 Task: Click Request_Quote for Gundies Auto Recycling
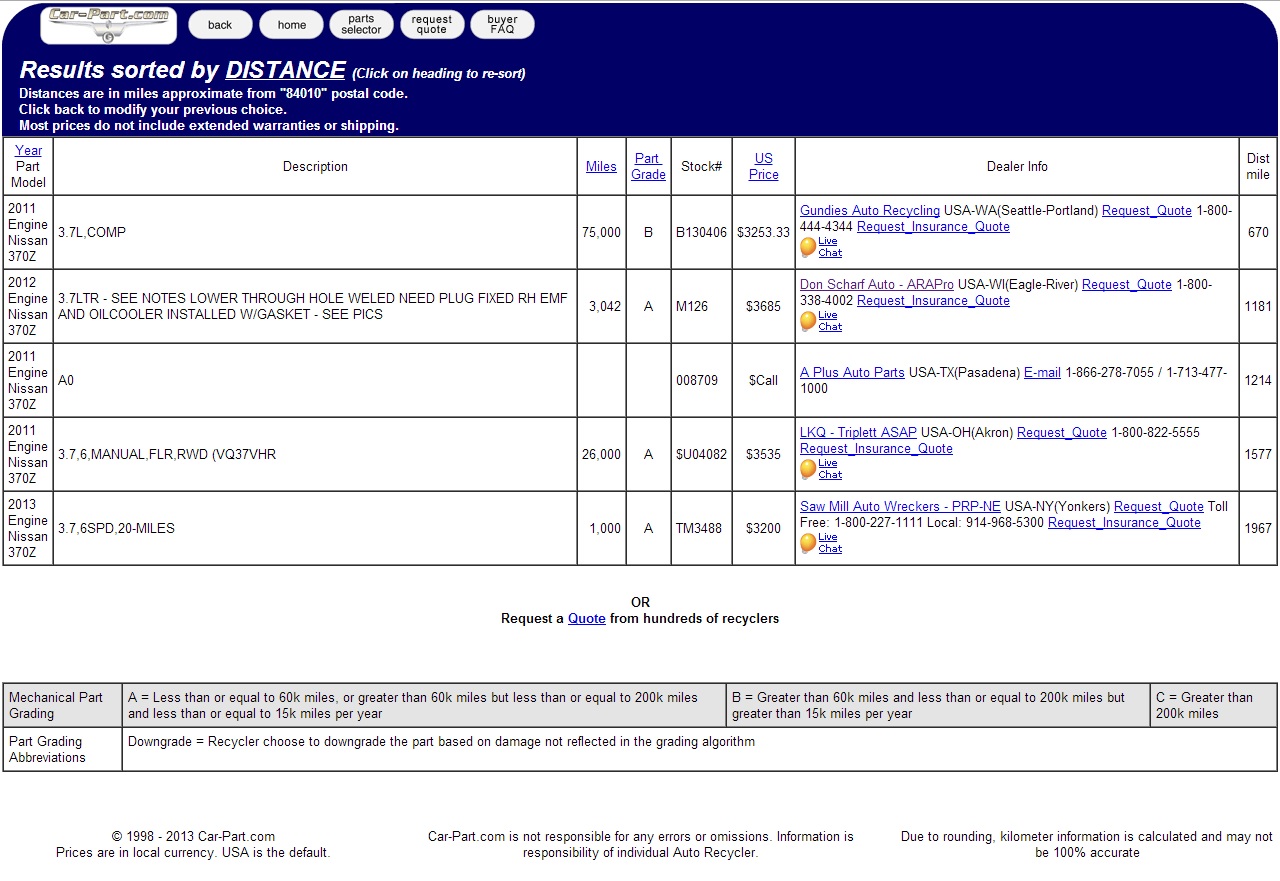1147,211
